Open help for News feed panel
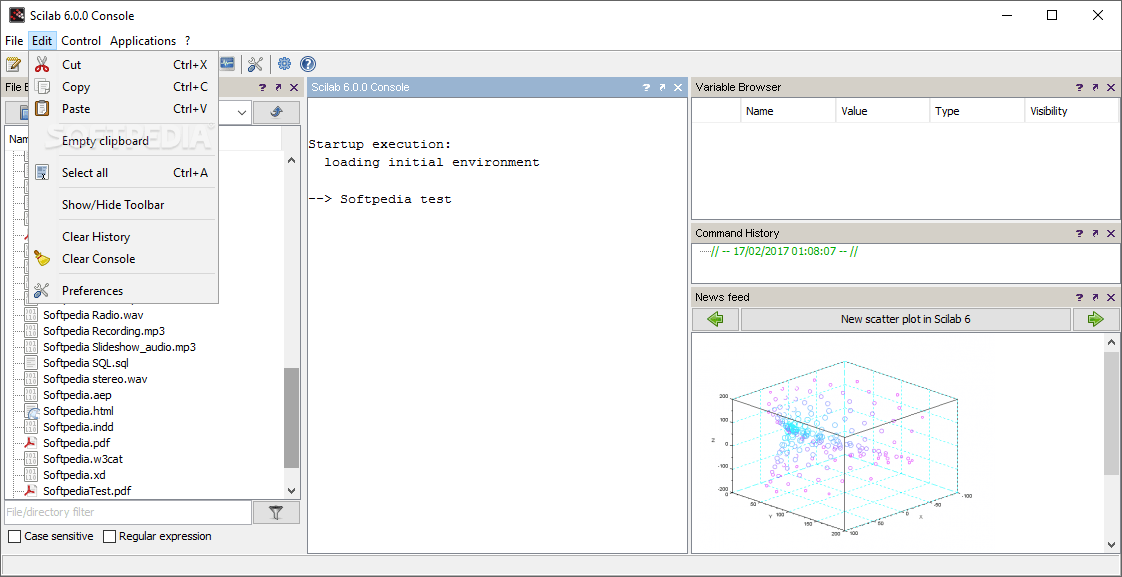 click(x=1079, y=297)
